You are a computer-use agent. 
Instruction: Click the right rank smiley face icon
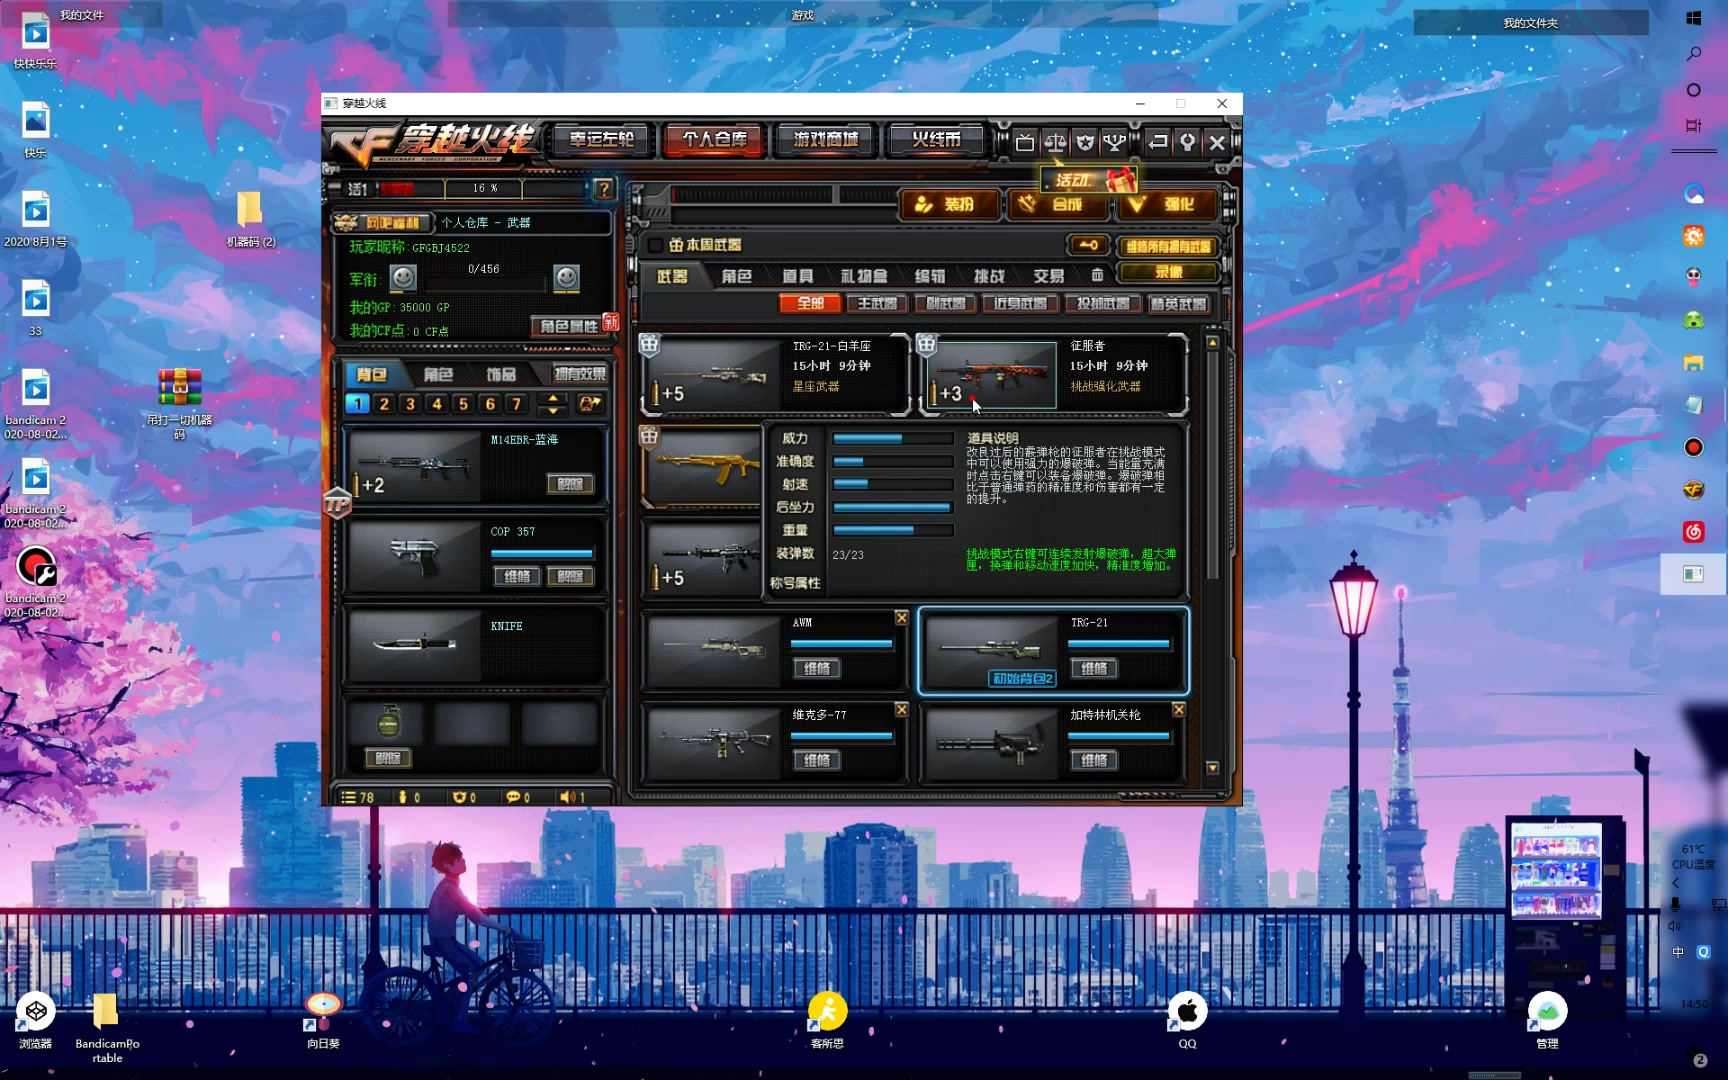tap(566, 277)
